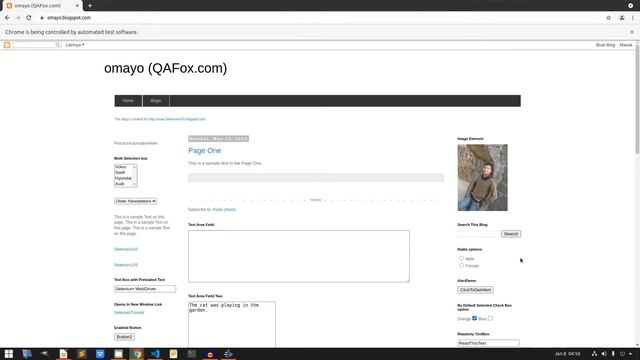Select Volvo in the multi selection box
This screenshot has height=360, width=640.
[x=121, y=167]
